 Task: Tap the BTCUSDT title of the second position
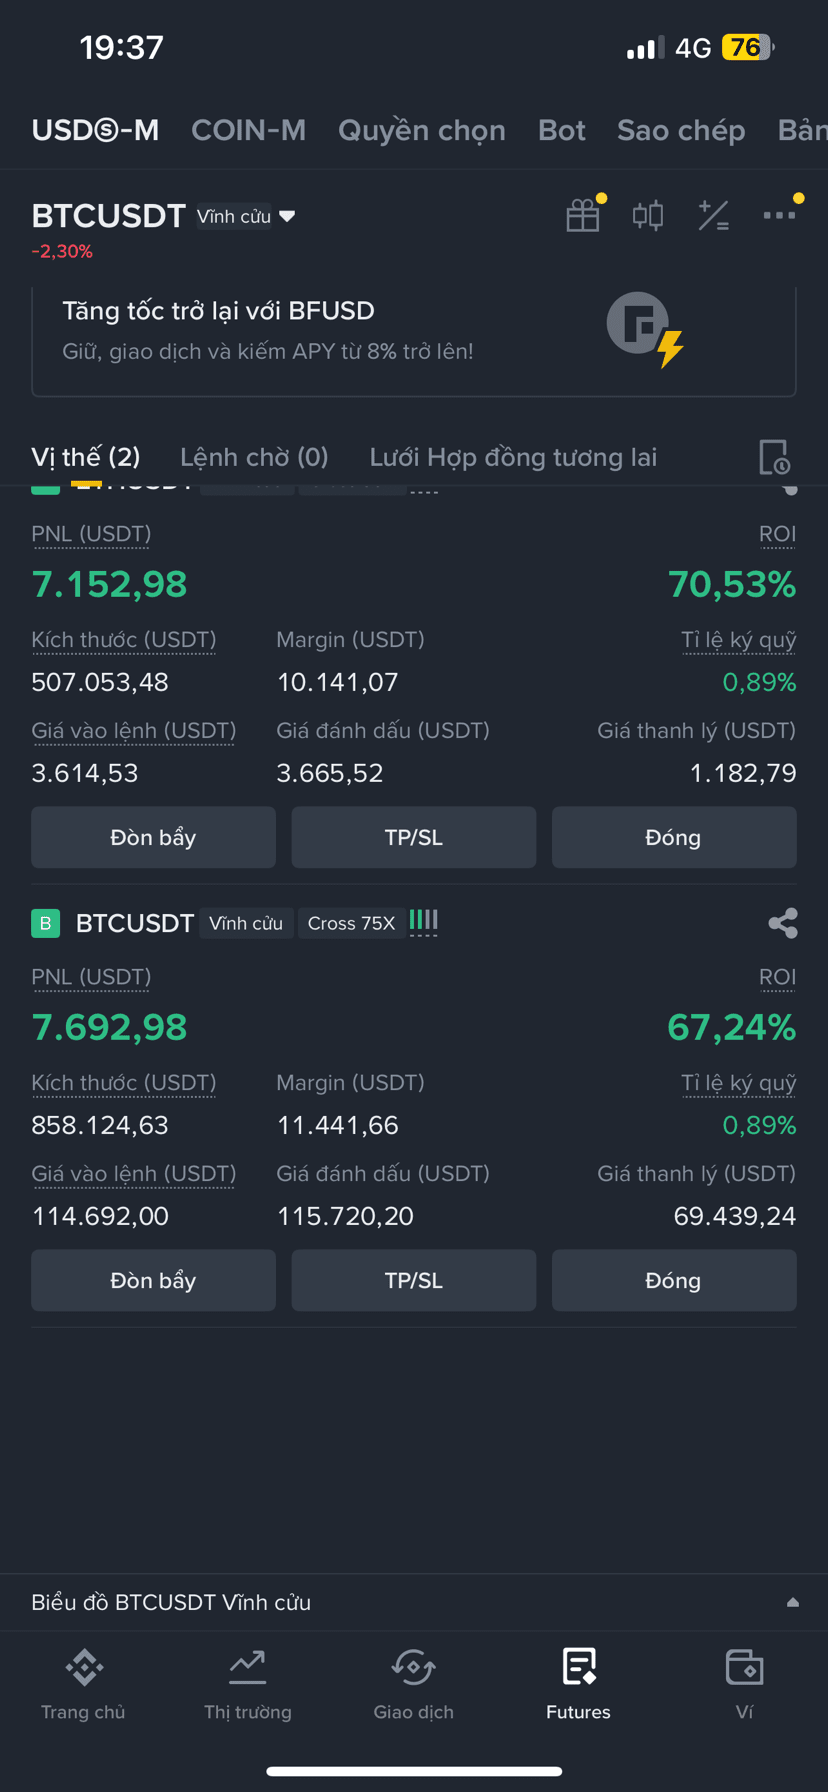click(135, 923)
